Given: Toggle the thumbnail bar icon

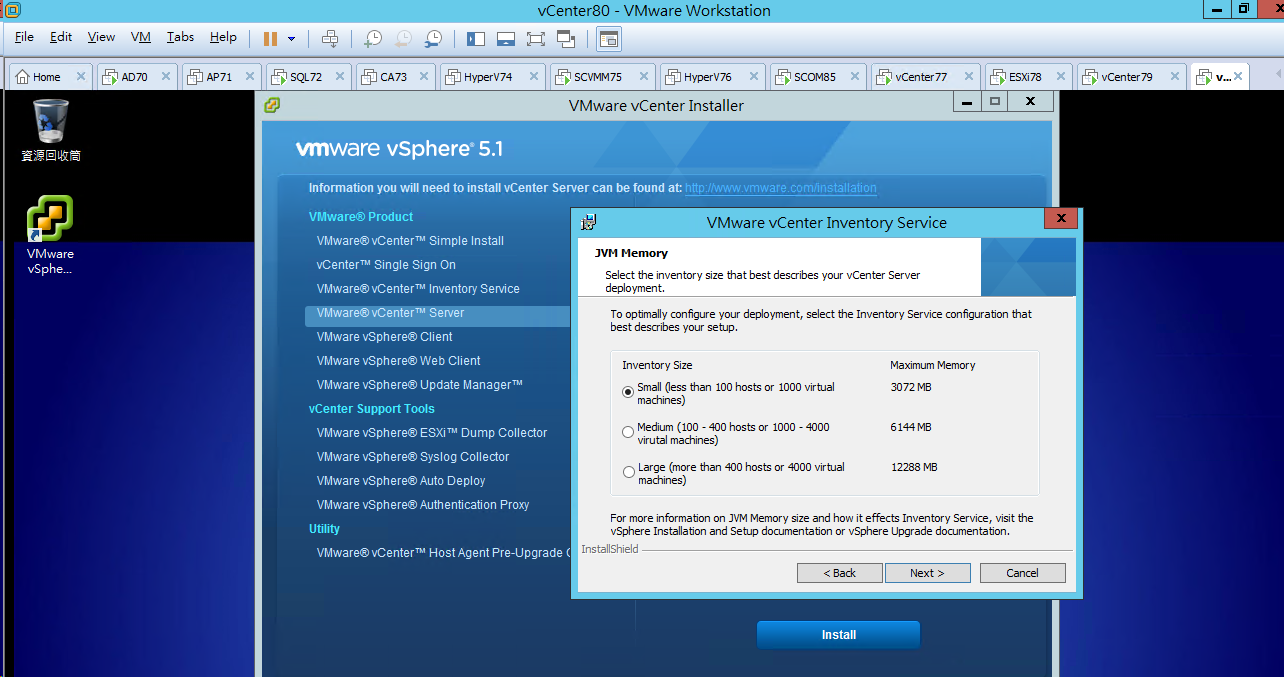Looking at the screenshot, I should tap(506, 39).
